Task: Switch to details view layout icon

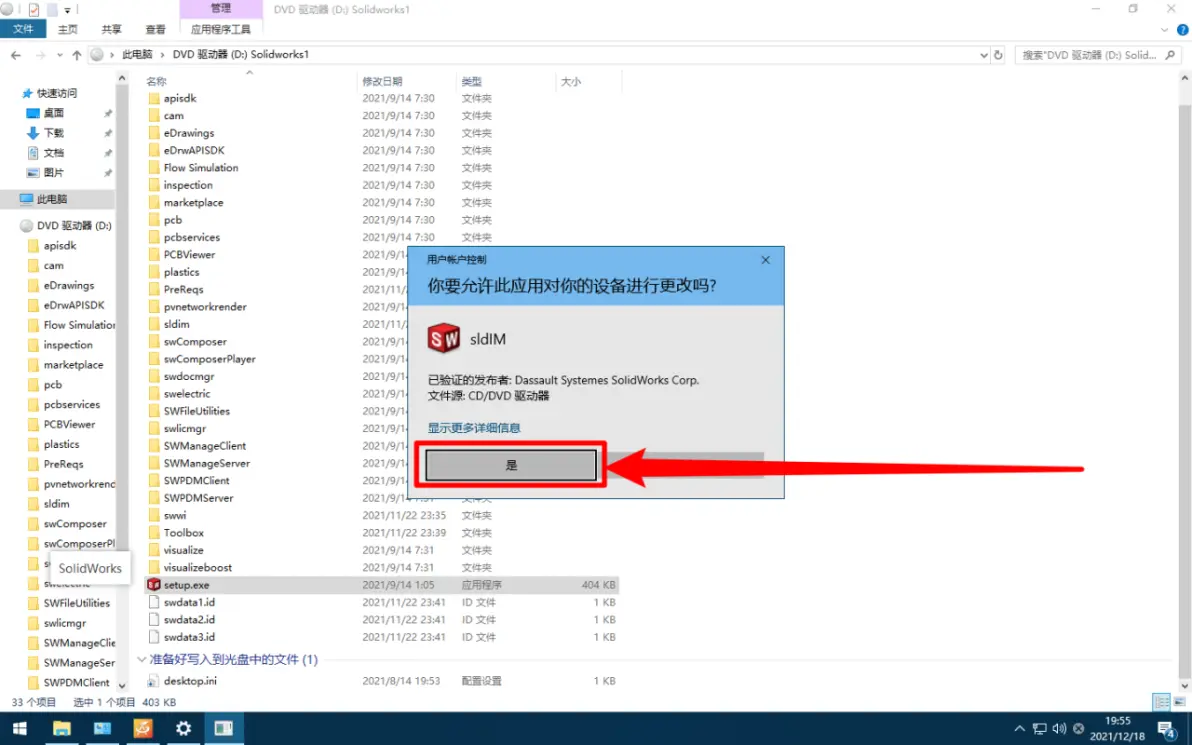Action: [x=1161, y=702]
